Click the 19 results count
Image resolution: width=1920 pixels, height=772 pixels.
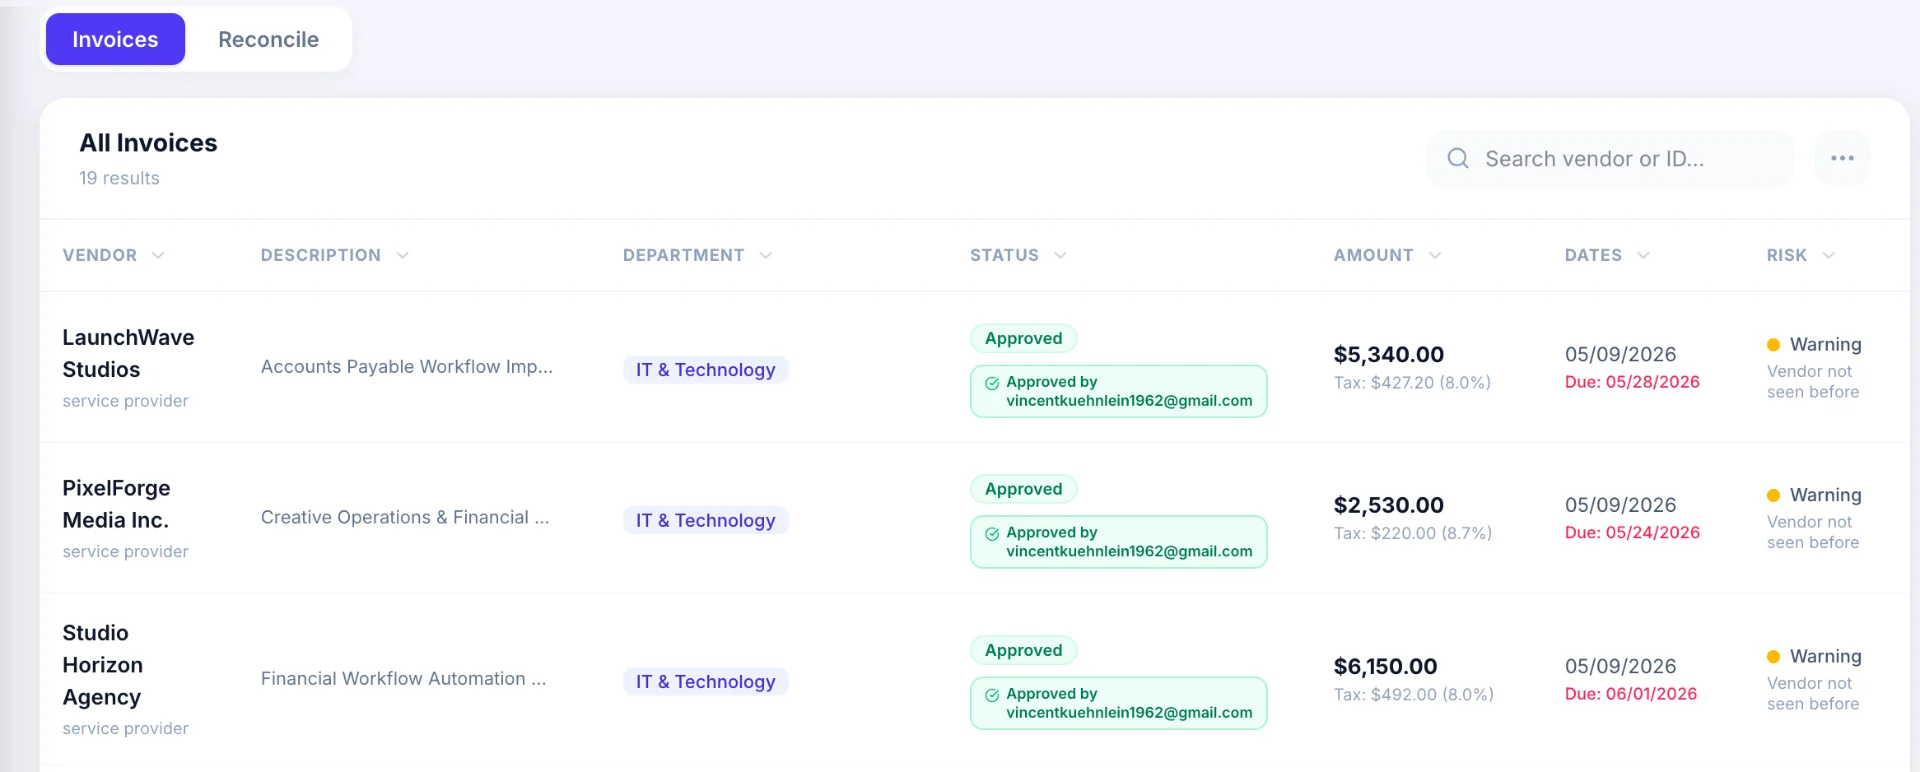(119, 178)
